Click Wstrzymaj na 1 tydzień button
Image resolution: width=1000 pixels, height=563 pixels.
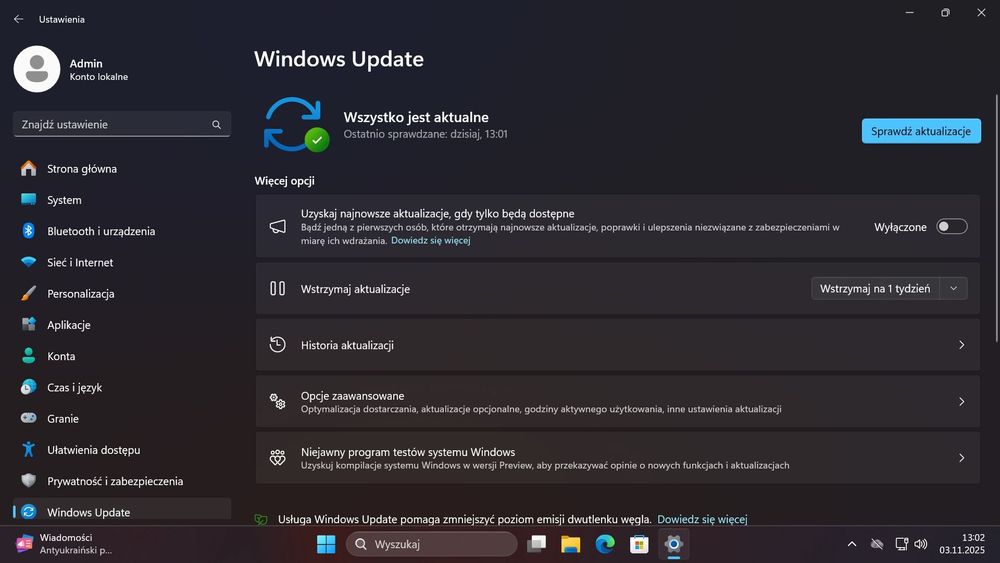point(875,289)
